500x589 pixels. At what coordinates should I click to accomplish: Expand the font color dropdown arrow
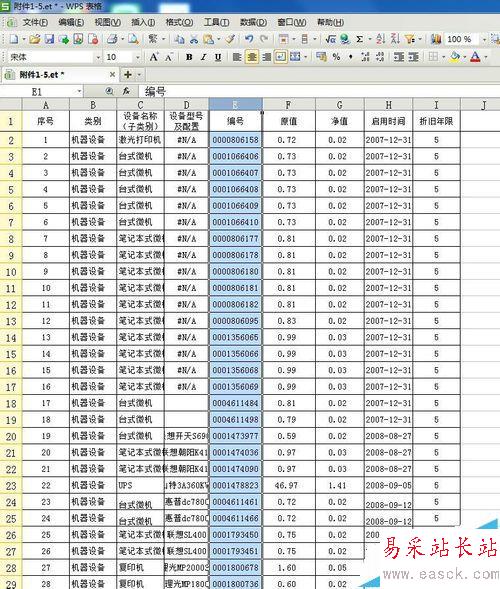(485, 57)
